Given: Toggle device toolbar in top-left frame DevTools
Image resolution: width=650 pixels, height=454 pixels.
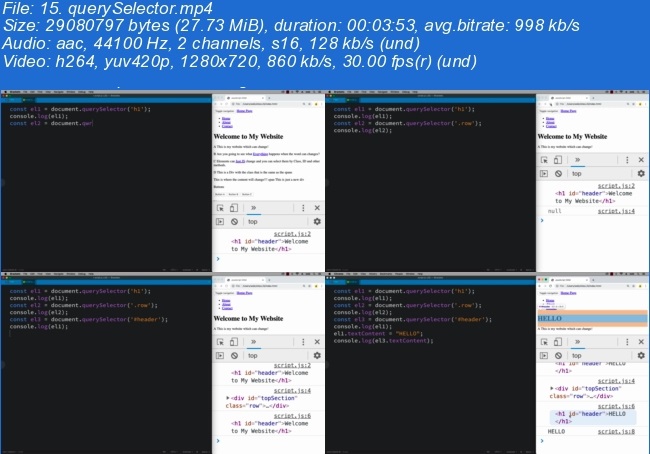Looking at the screenshot, I should (x=234, y=207).
